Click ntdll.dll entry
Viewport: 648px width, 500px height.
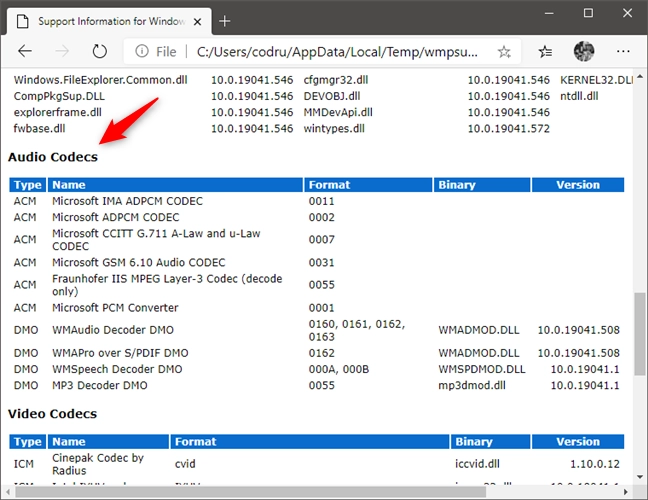[579, 96]
